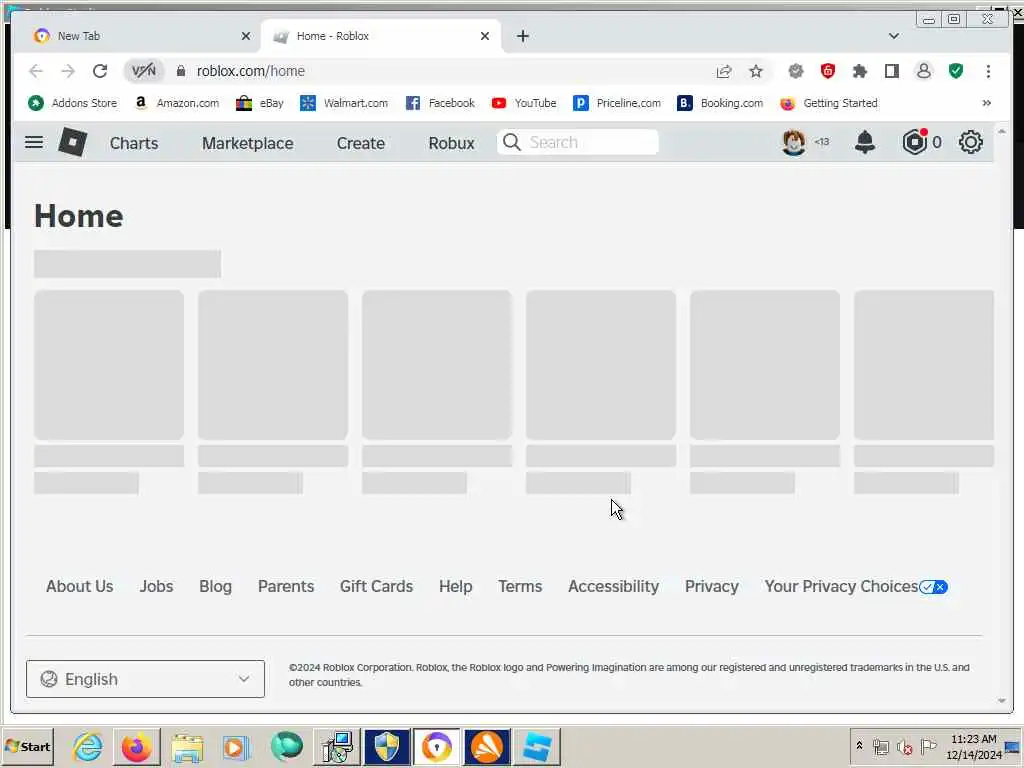This screenshot has height=768, width=1024.
Task: Bookmark this page with the star
Action: click(756, 71)
